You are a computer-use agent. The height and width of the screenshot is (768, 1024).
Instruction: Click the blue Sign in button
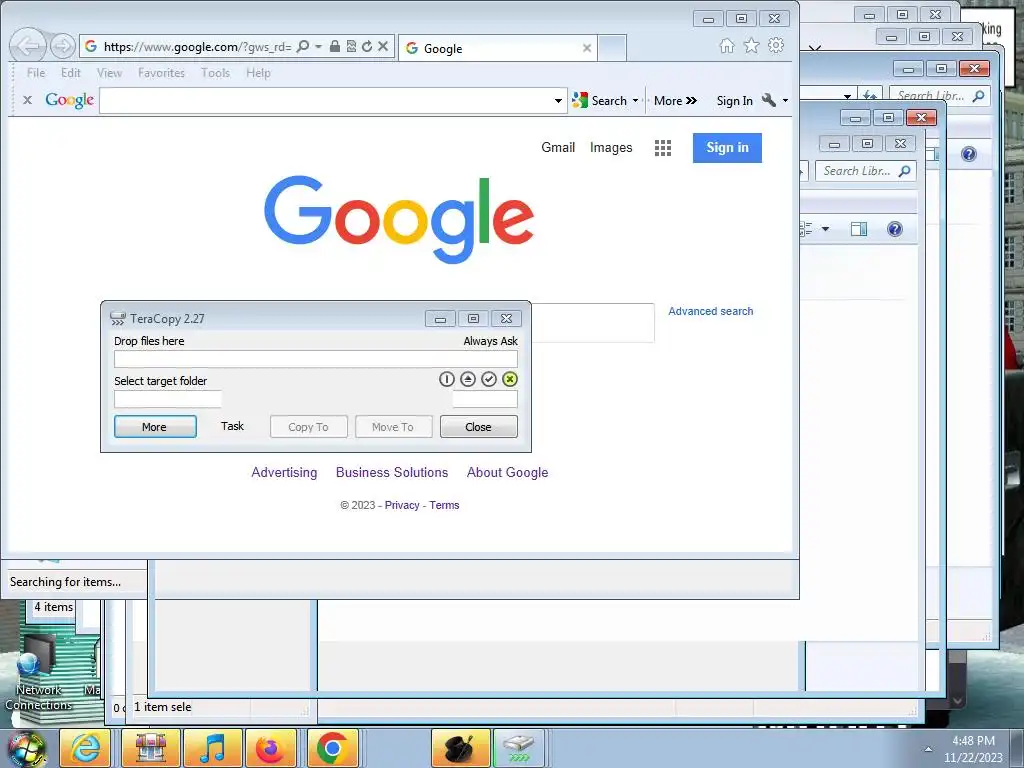point(727,148)
